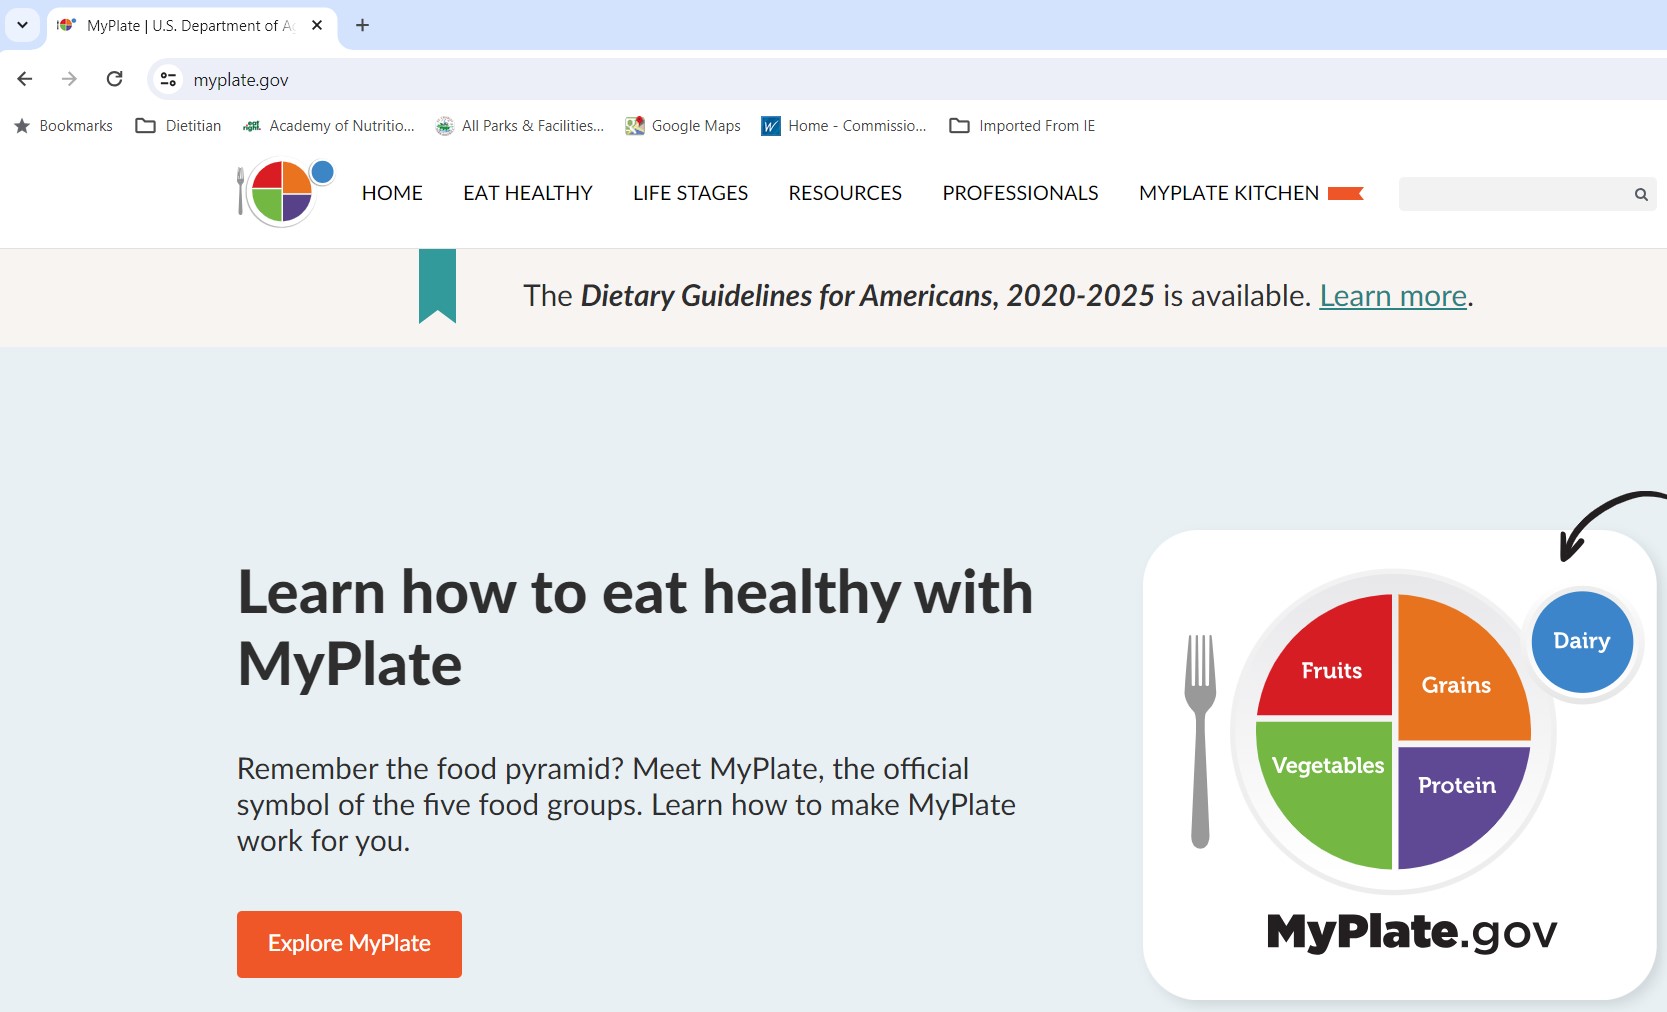Click the forward navigation arrow

tap(69, 79)
